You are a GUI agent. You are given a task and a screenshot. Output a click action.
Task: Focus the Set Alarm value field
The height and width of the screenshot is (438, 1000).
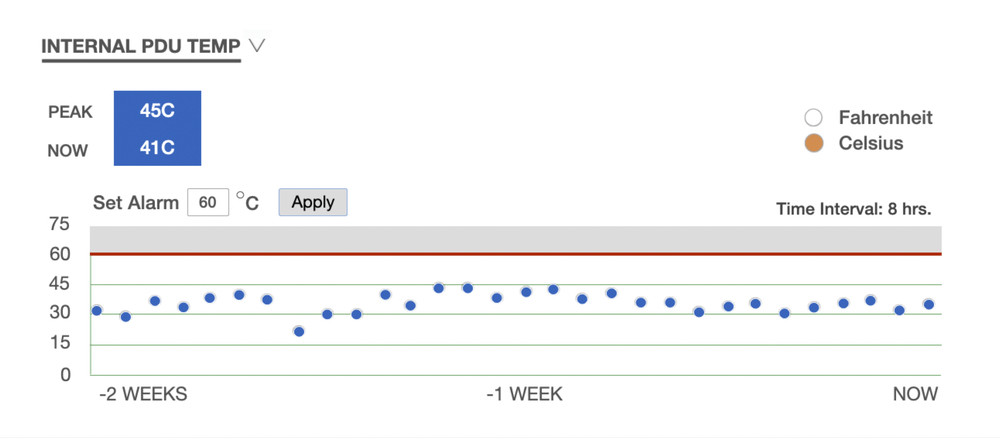tap(208, 202)
